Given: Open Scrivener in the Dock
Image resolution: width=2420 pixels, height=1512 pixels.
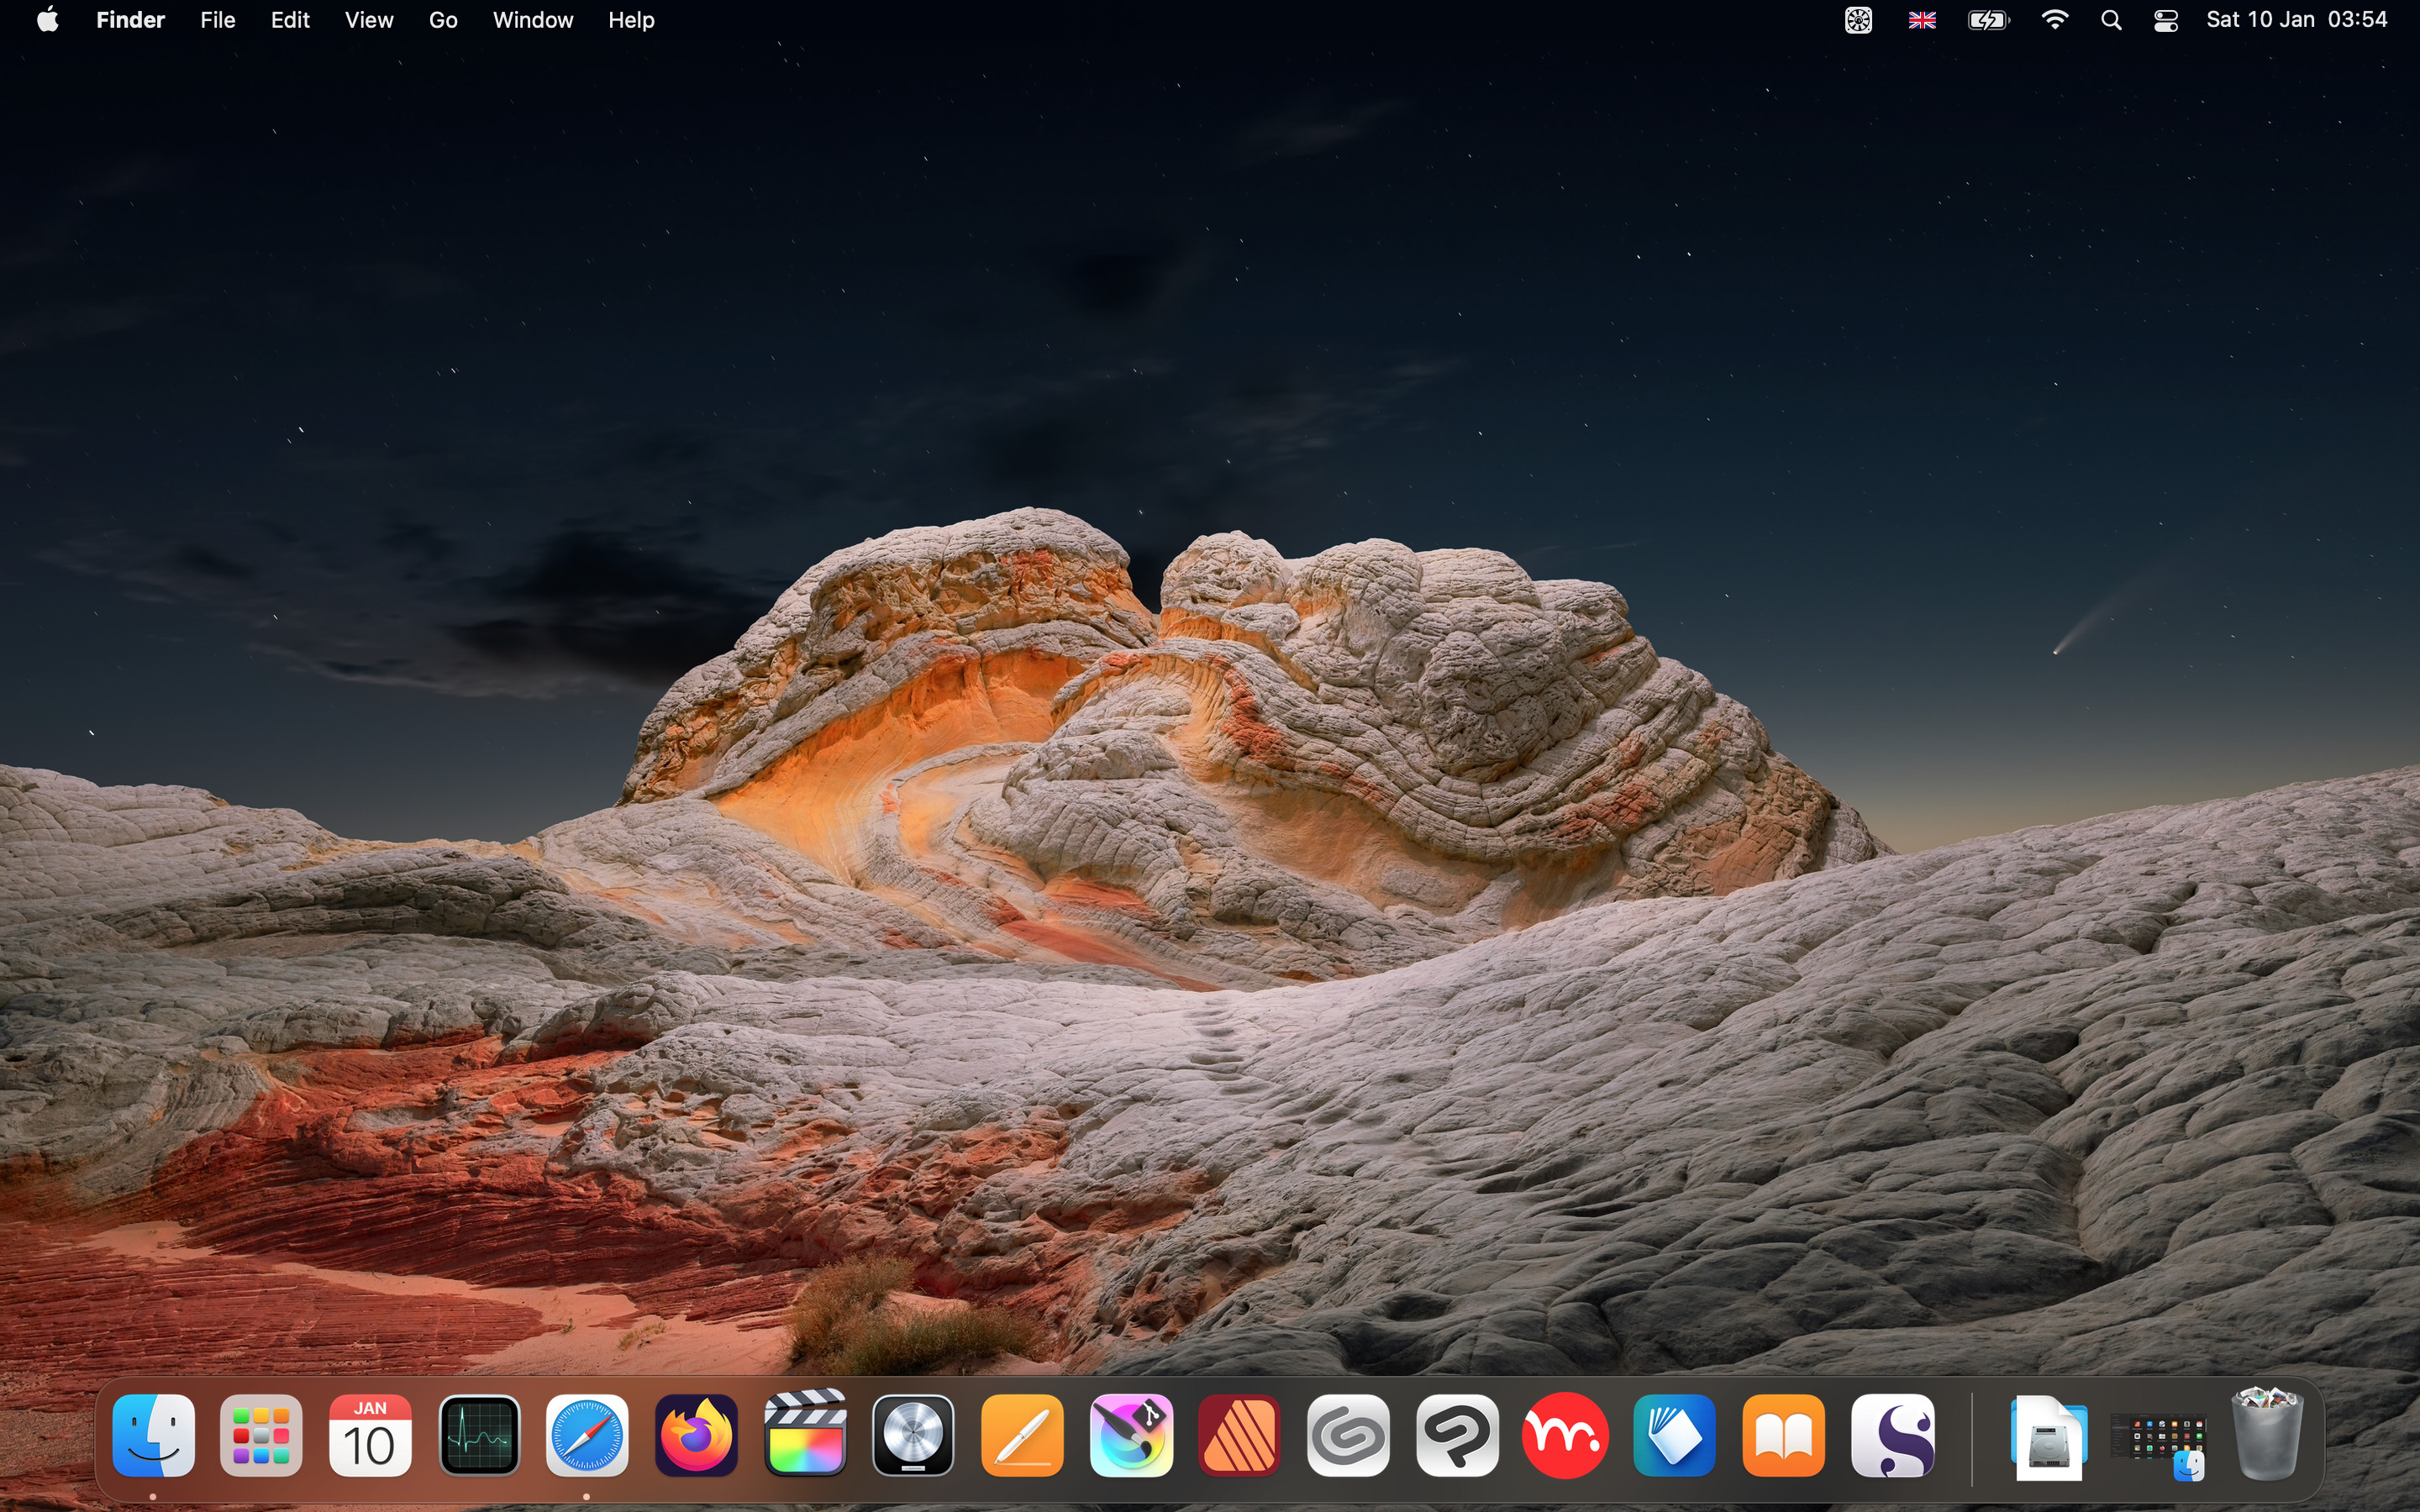Looking at the screenshot, I should [x=1892, y=1435].
